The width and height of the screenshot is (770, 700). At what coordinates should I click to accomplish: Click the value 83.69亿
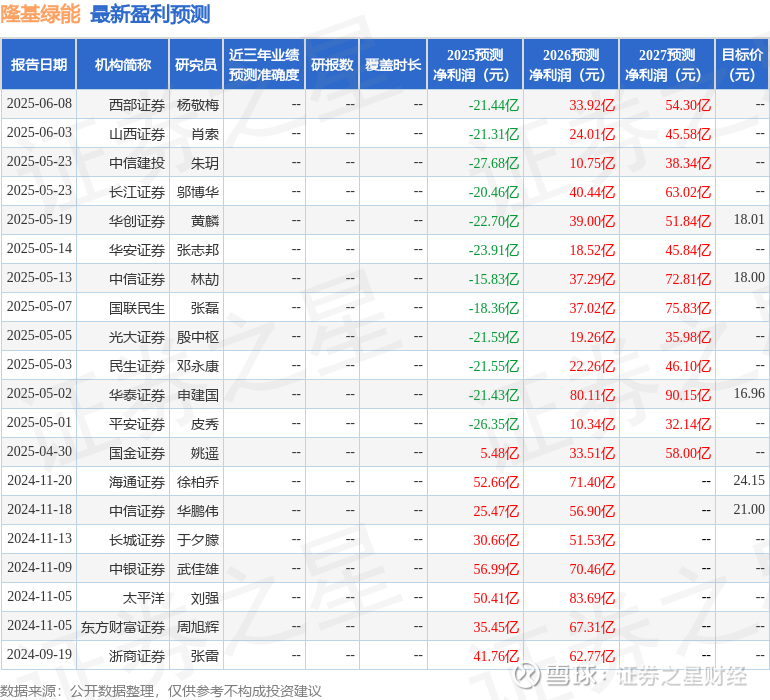click(x=592, y=598)
